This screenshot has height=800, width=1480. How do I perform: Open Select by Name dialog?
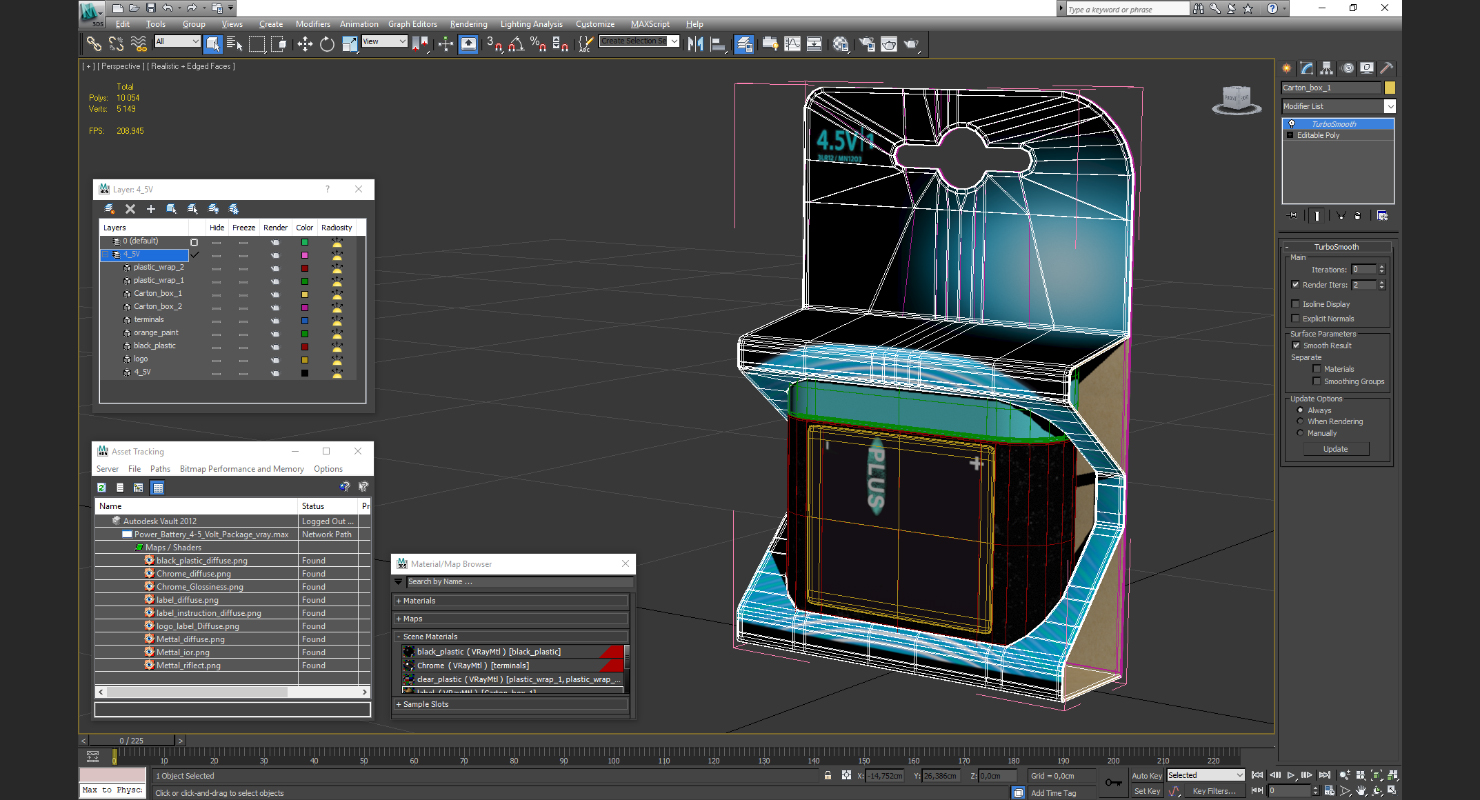(x=235, y=44)
